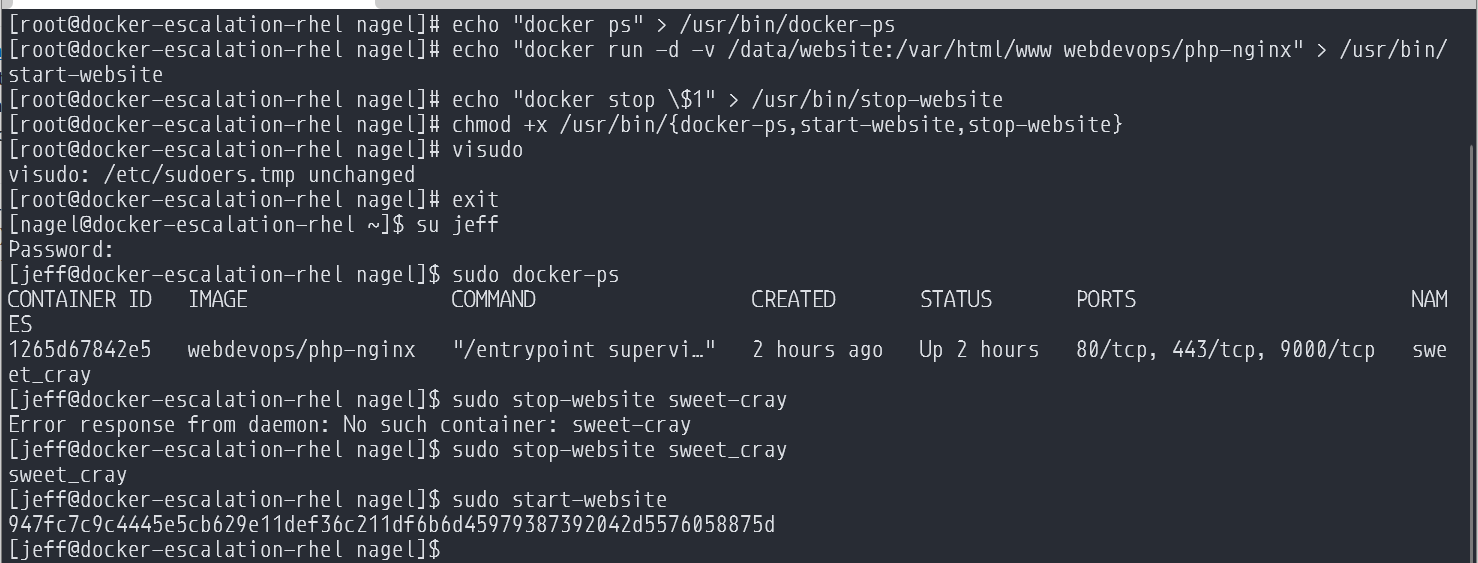Click the "visudo: /etc/sudoers.tmp unchanged" message
The image size is (1478, 563).
(x=211, y=175)
